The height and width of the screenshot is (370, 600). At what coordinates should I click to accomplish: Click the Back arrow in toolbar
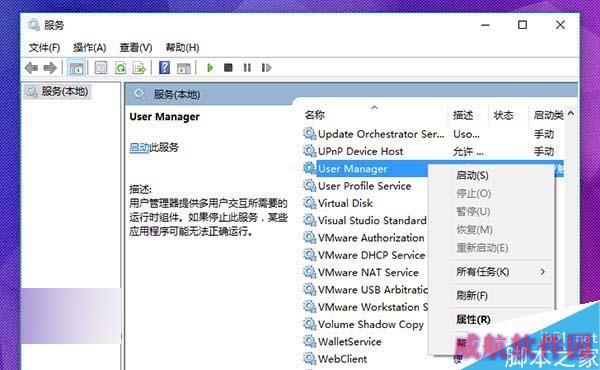pyautogui.click(x=31, y=68)
